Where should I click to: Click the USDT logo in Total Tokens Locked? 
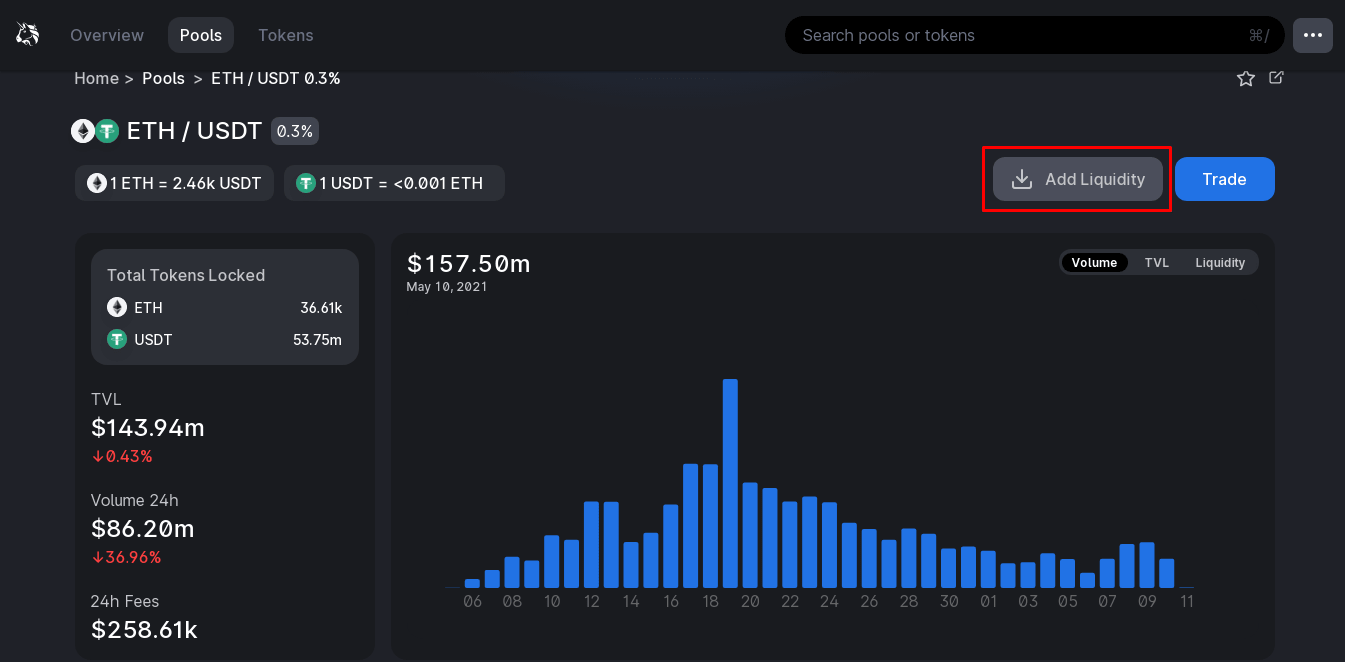[117, 340]
